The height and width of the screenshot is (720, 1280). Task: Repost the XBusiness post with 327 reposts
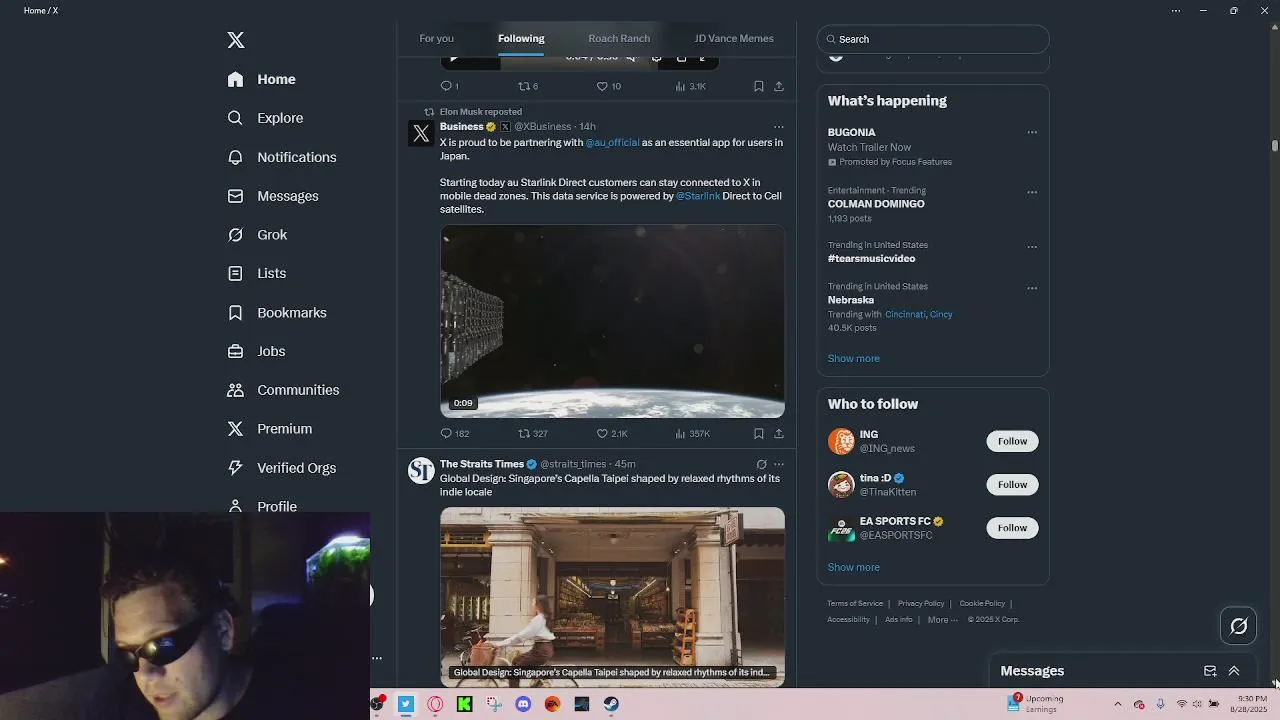point(532,433)
